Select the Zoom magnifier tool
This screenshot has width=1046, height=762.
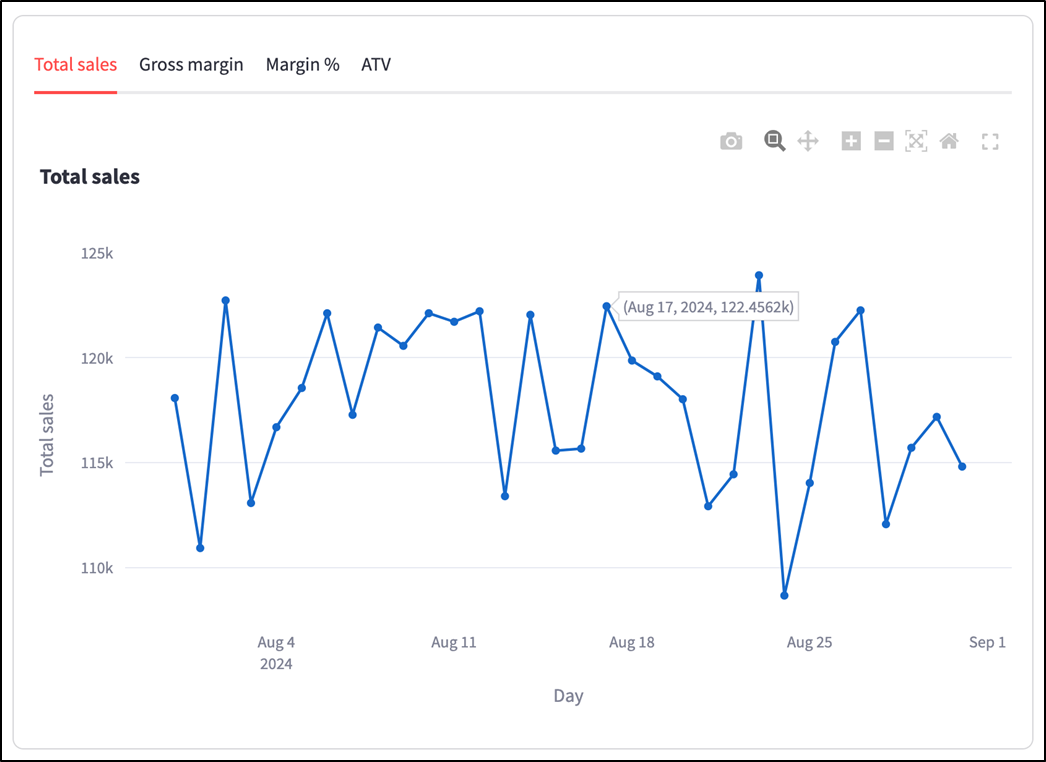pos(774,141)
